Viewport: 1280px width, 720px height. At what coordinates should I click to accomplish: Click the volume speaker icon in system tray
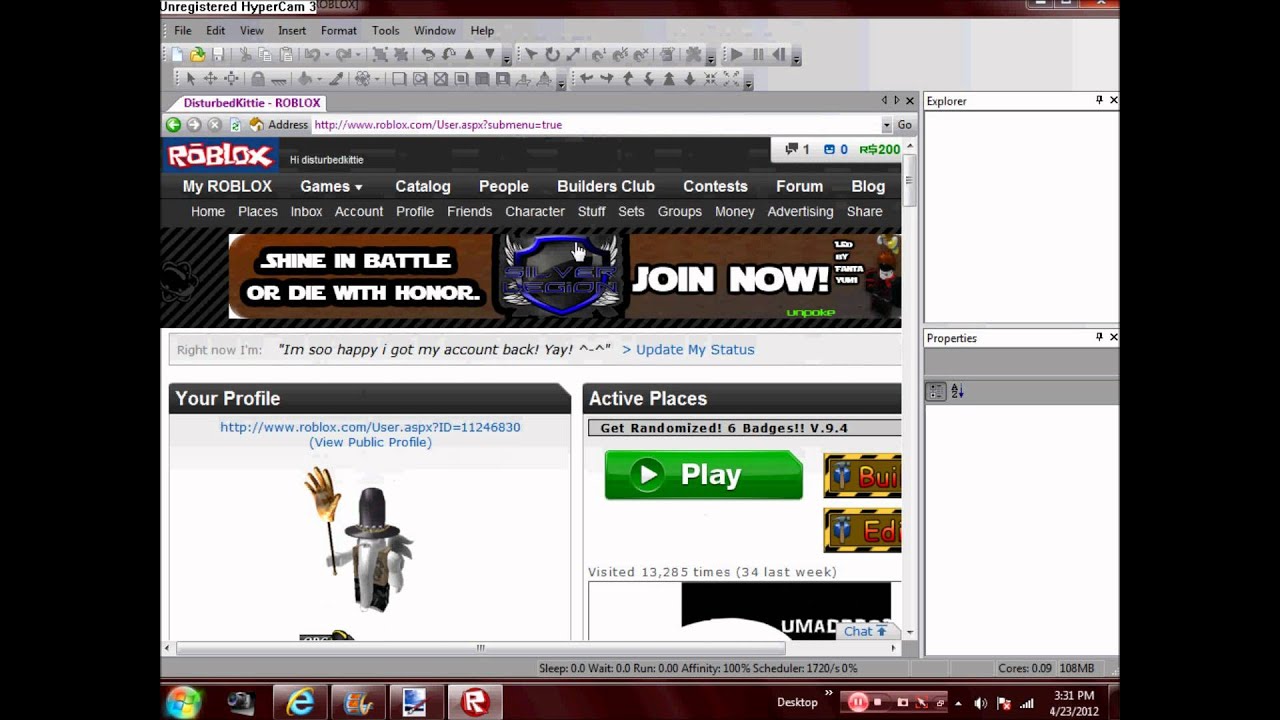point(980,703)
